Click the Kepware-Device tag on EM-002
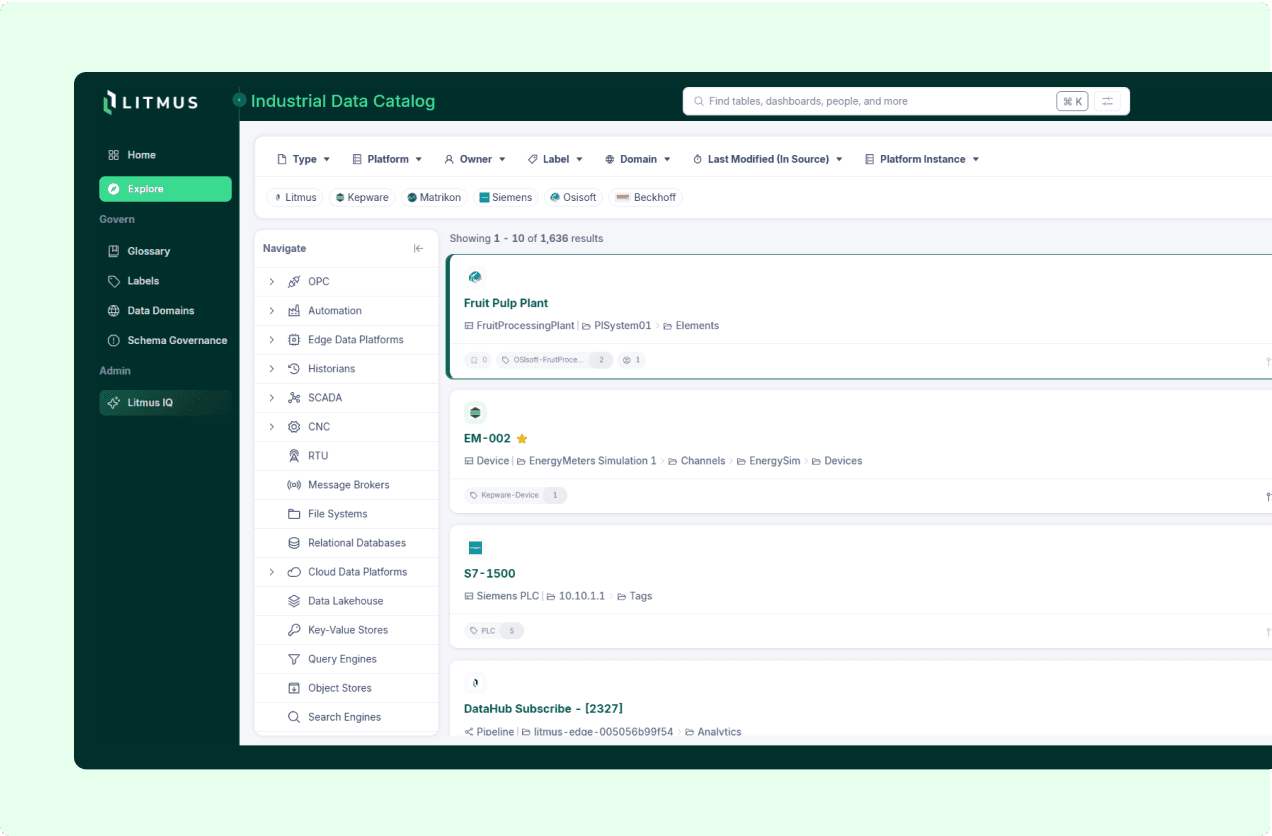The width and height of the screenshot is (1272, 836). click(517, 495)
